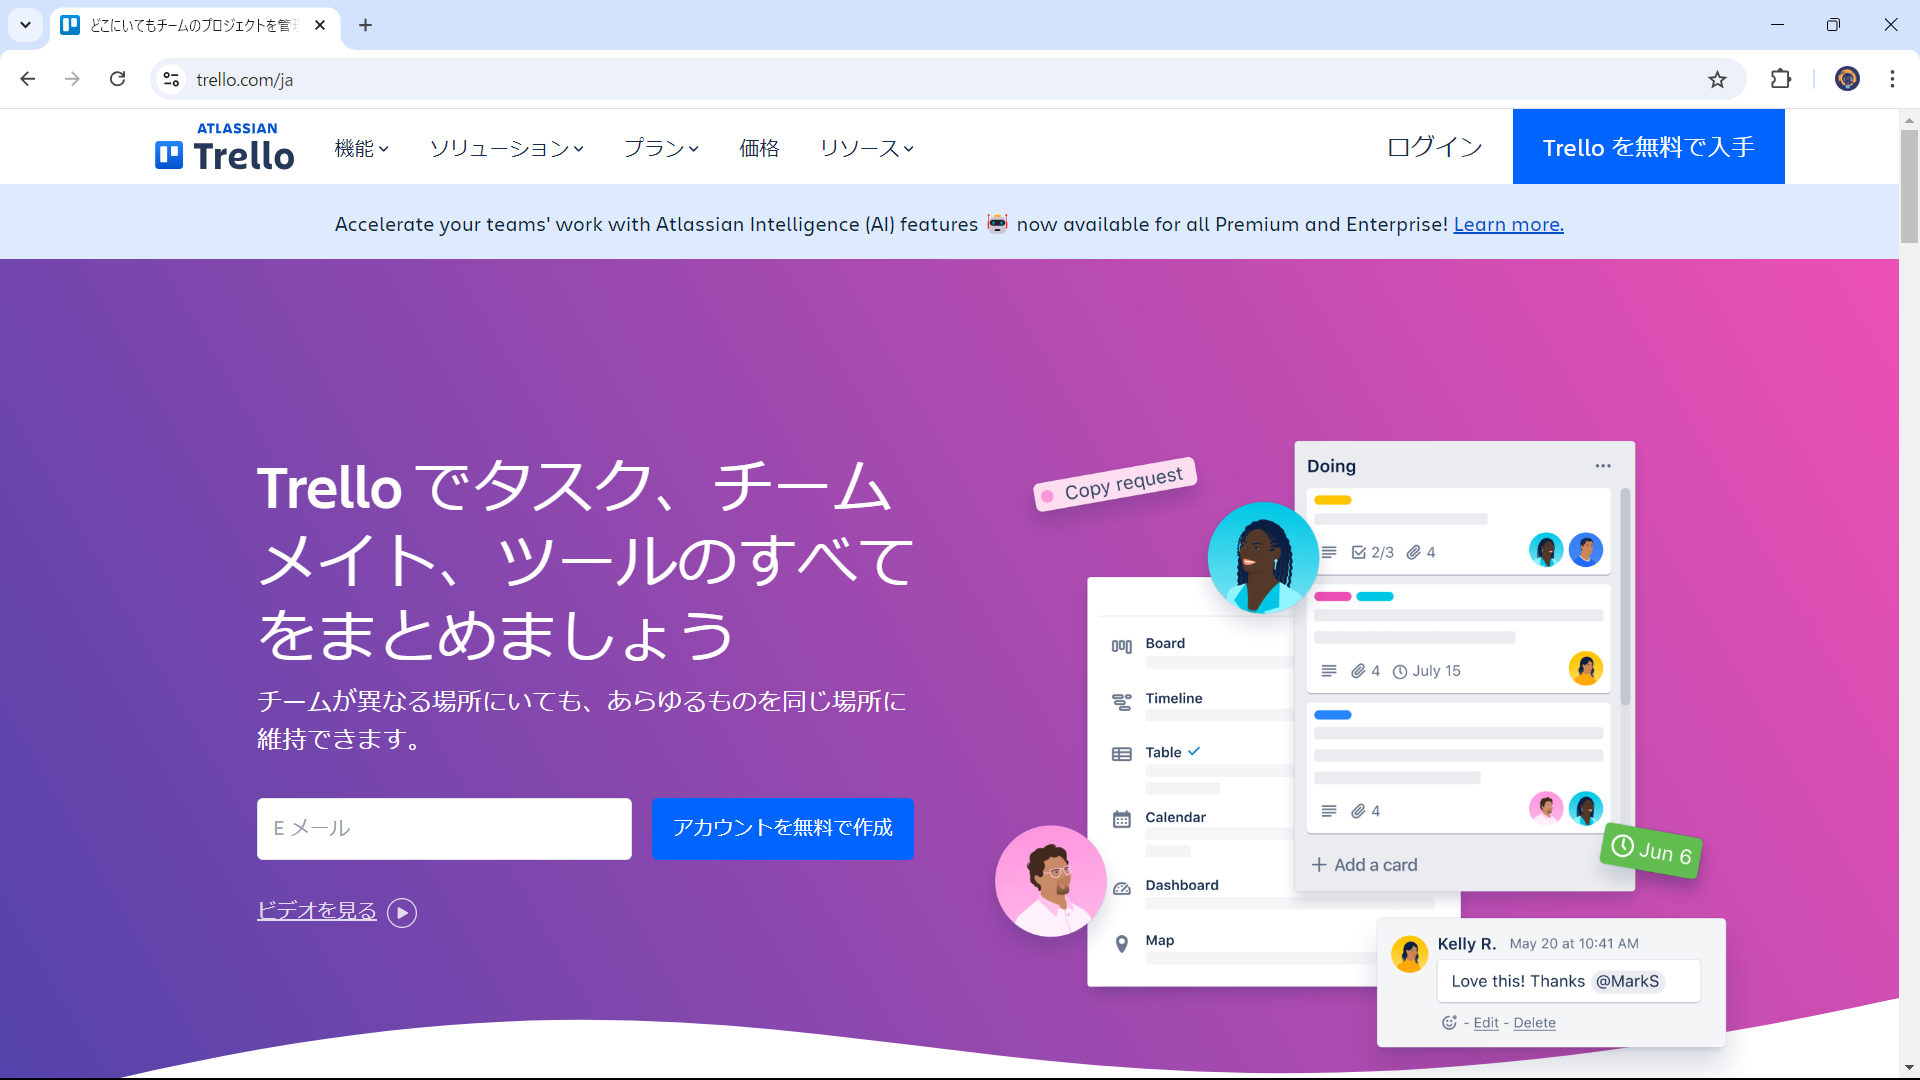Open the Learn more link in banner
The height and width of the screenshot is (1080, 1920).
click(1508, 224)
